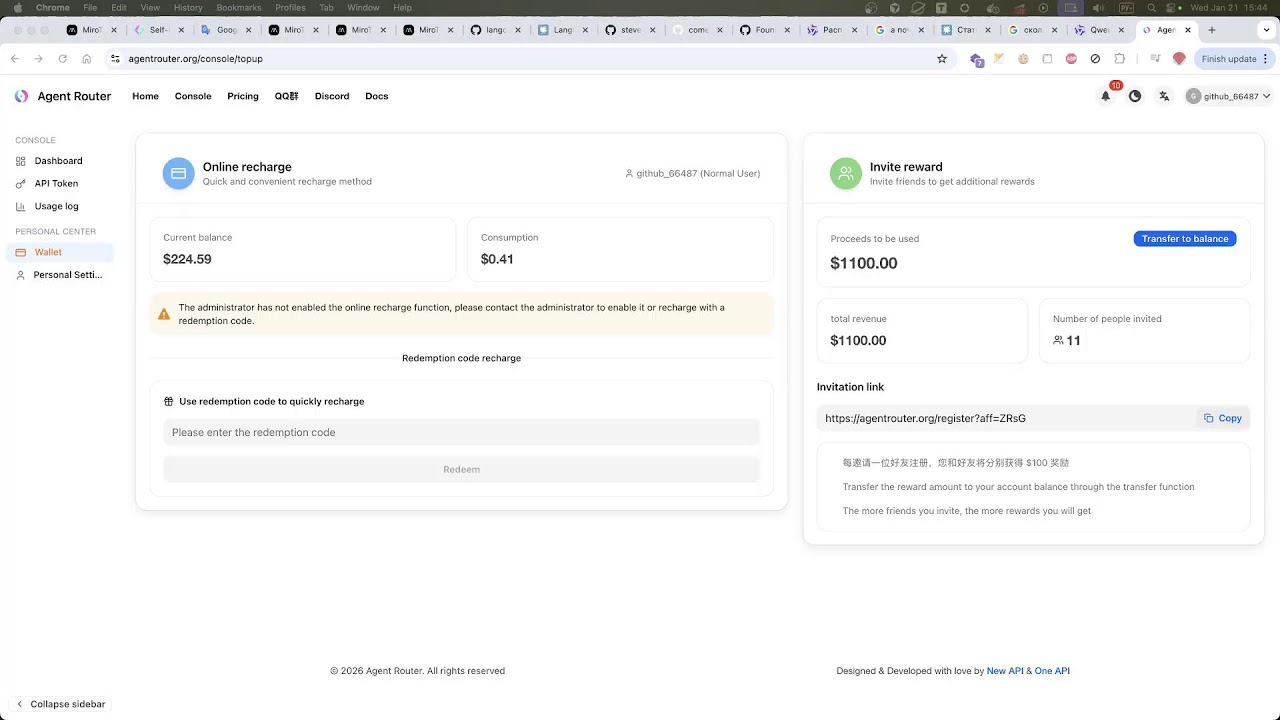This screenshot has width=1280, height=720.
Task: Click the Finish update button
Action: pos(1235,59)
